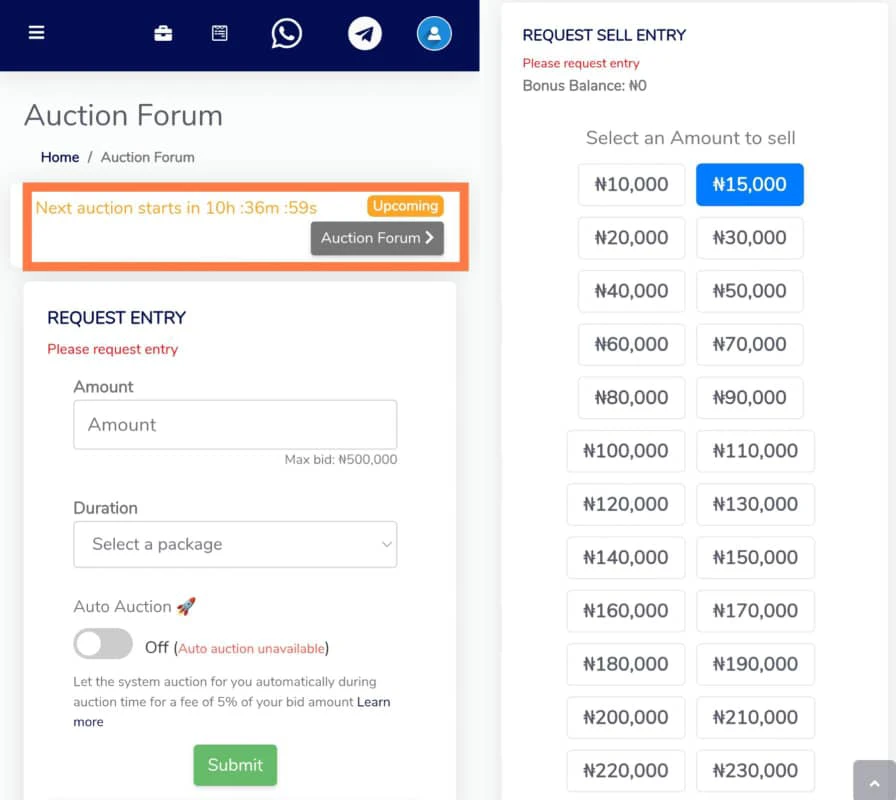Pick ₦130,000 amount option

click(755, 504)
